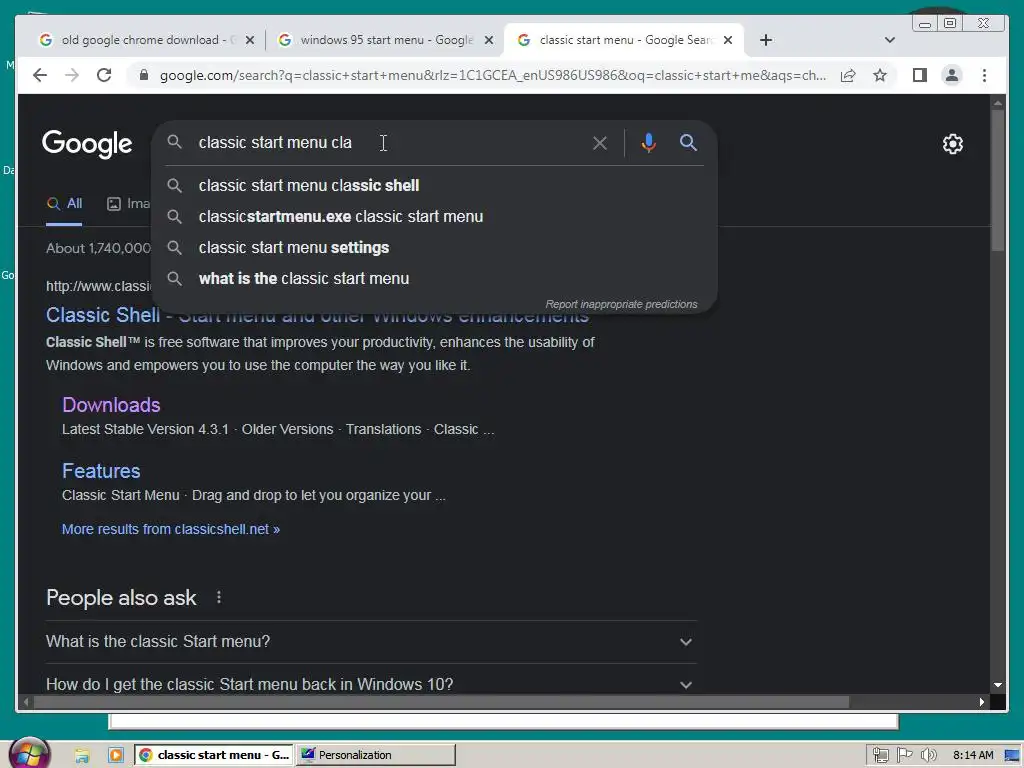Expand What is the classic Start menu?

[x=371, y=642]
